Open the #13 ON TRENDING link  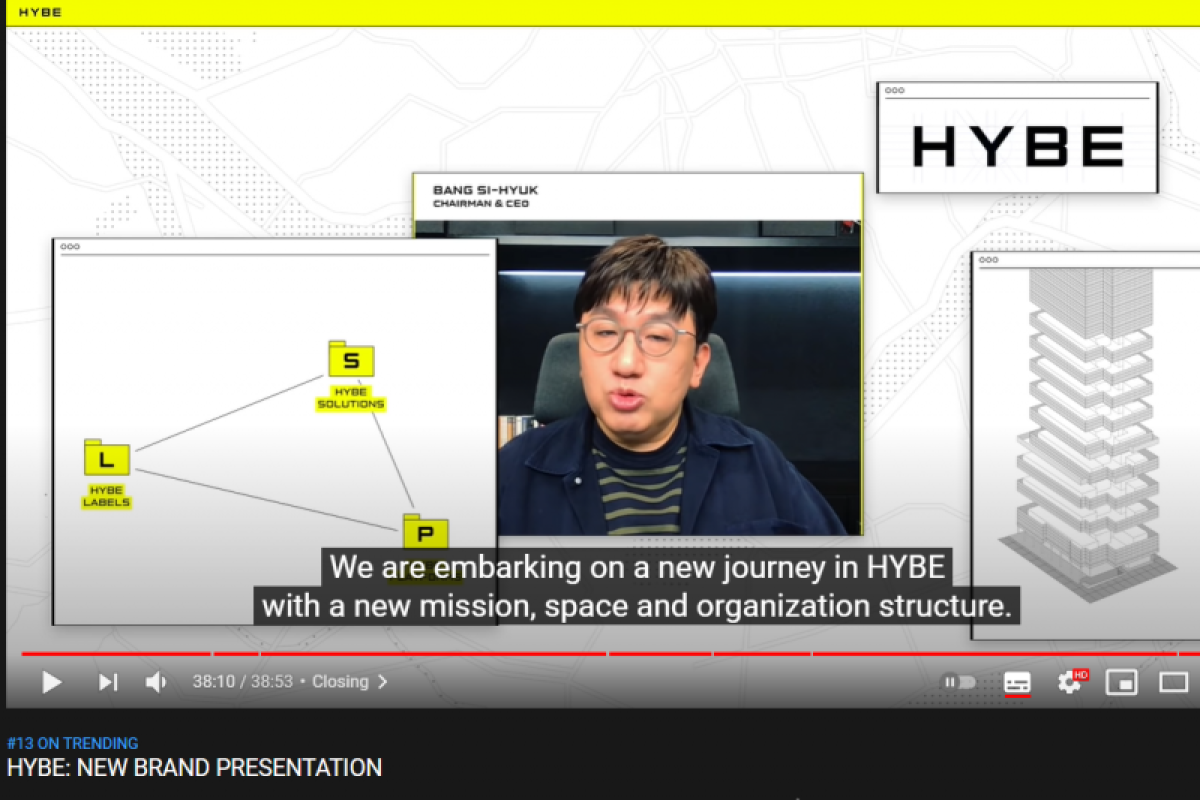pos(72,743)
